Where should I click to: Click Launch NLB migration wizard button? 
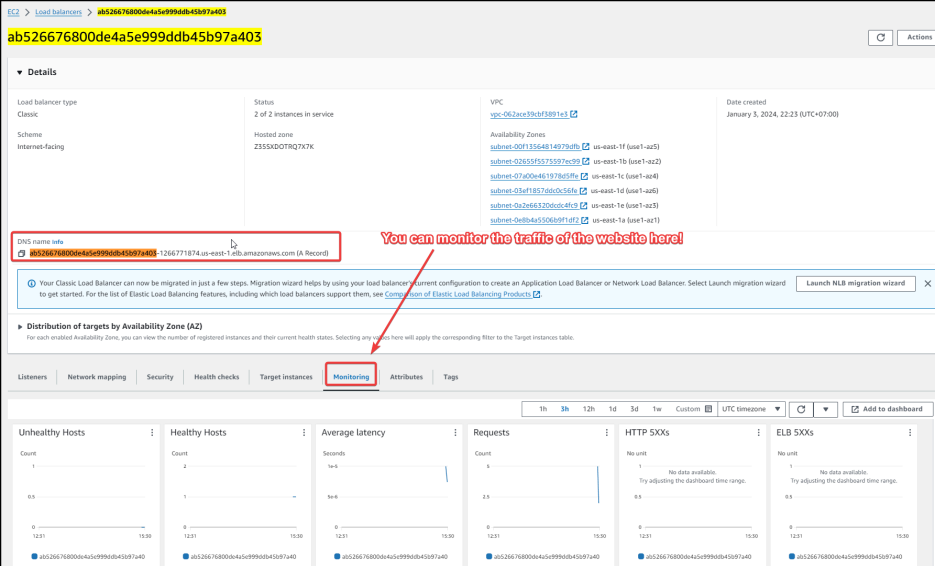[x=856, y=284]
